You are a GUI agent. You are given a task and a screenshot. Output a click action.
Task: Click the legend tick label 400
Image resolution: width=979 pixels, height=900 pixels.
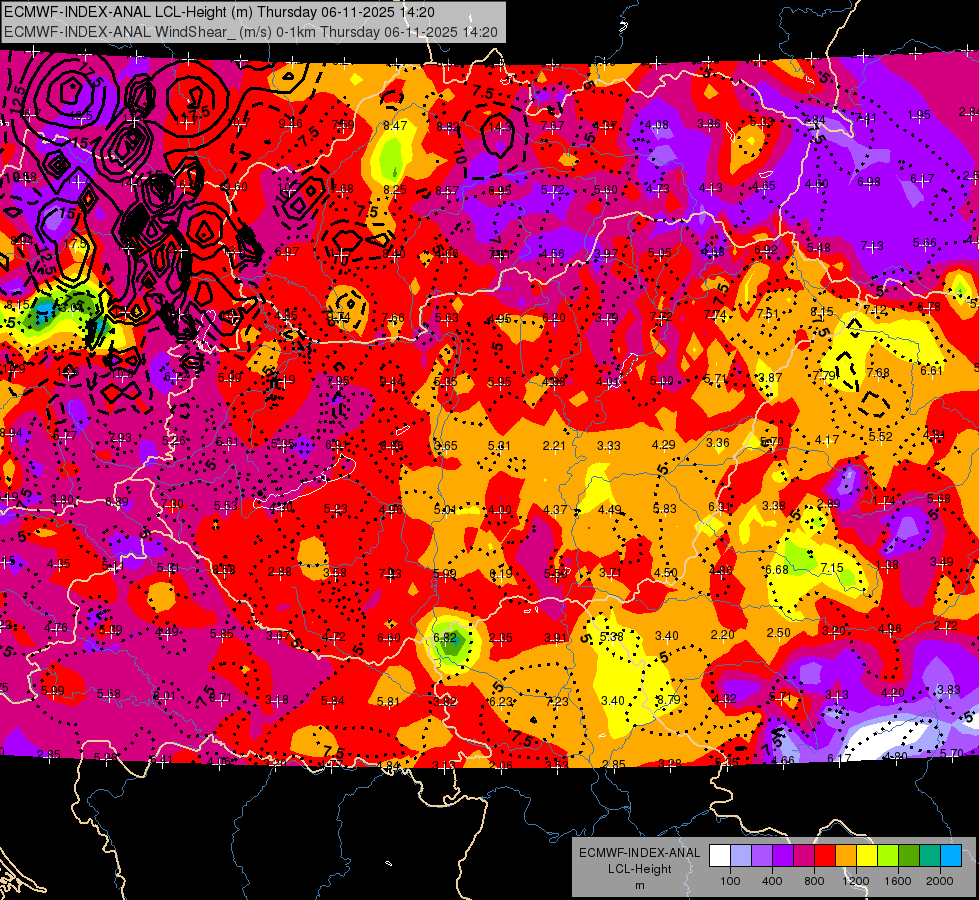coord(772,881)
